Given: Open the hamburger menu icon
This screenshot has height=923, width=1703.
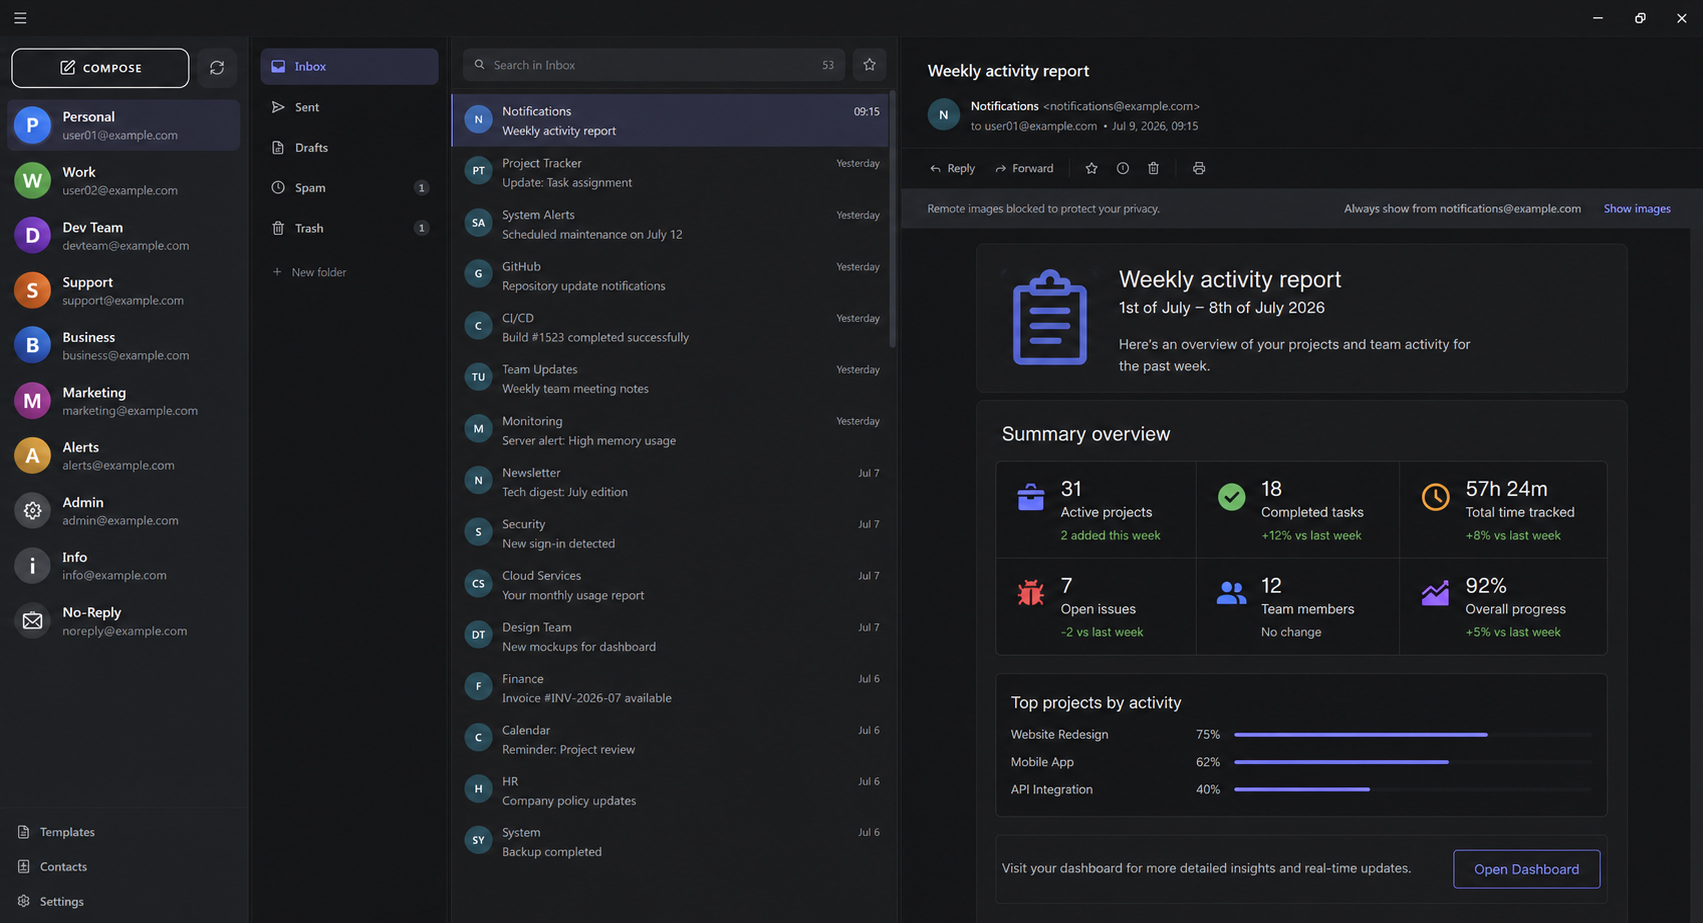Looking at the screenshot, I should 20,18.
